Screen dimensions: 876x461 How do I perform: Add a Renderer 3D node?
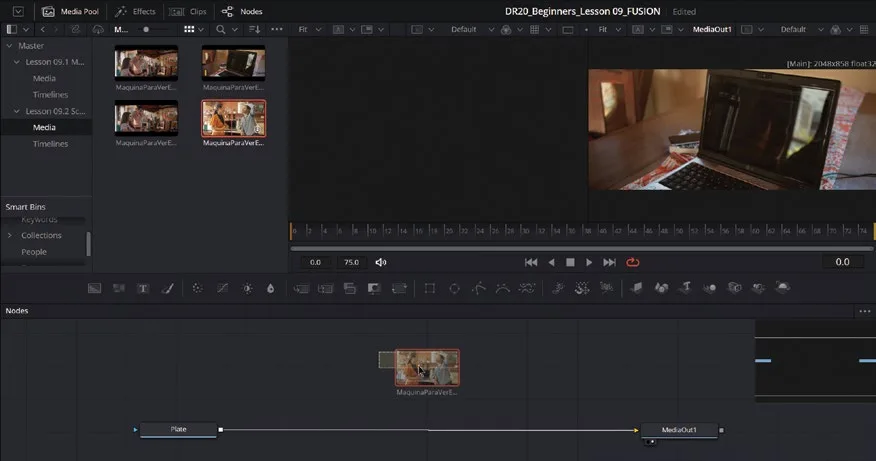pyautogui.click(x=783, y=287)
